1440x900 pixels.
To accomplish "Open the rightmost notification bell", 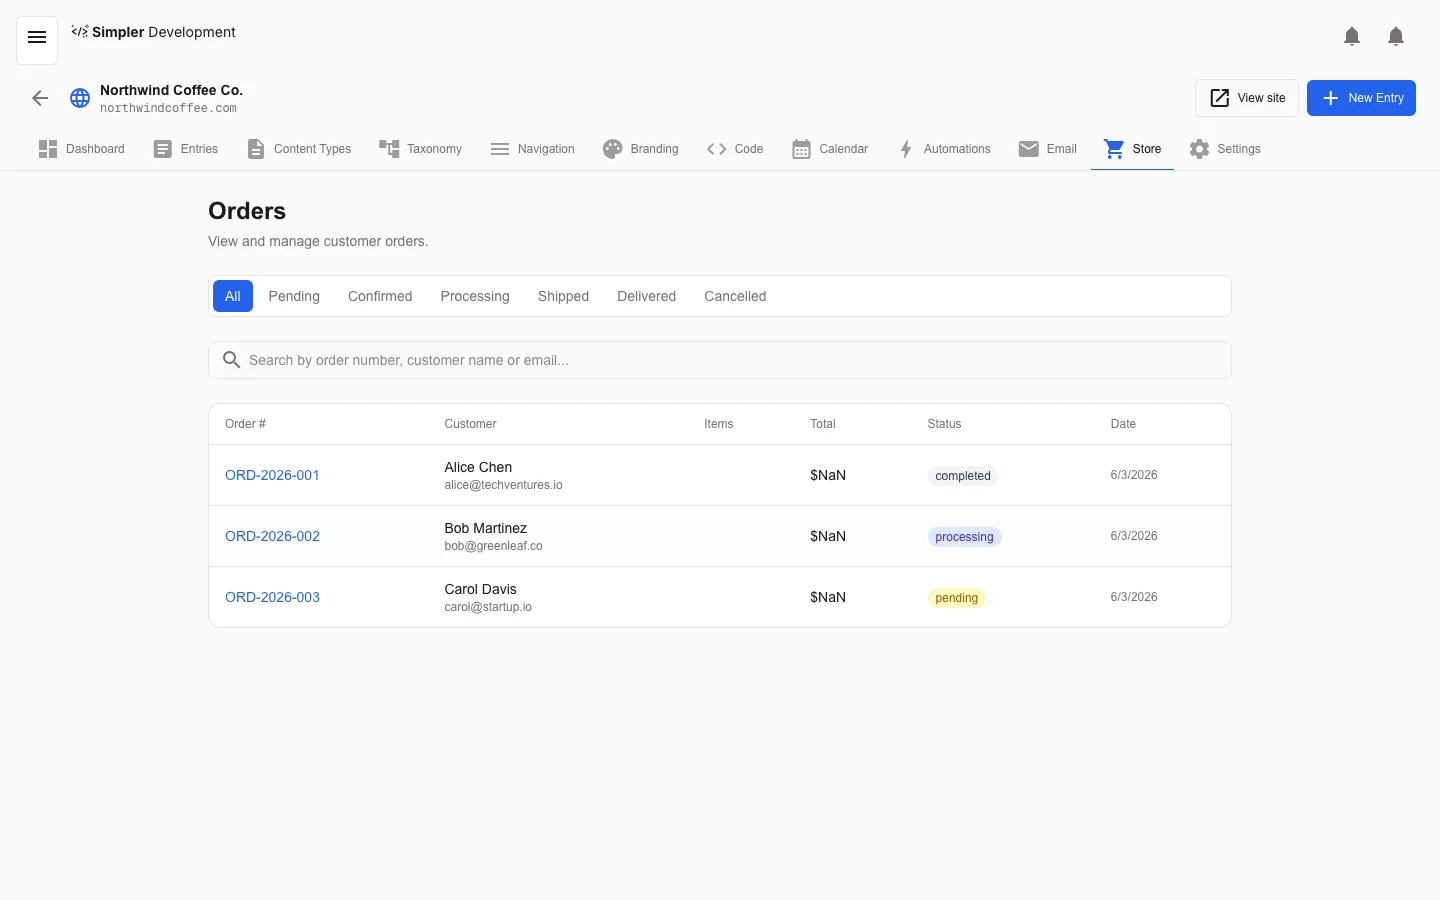I will coord(1396,37).
